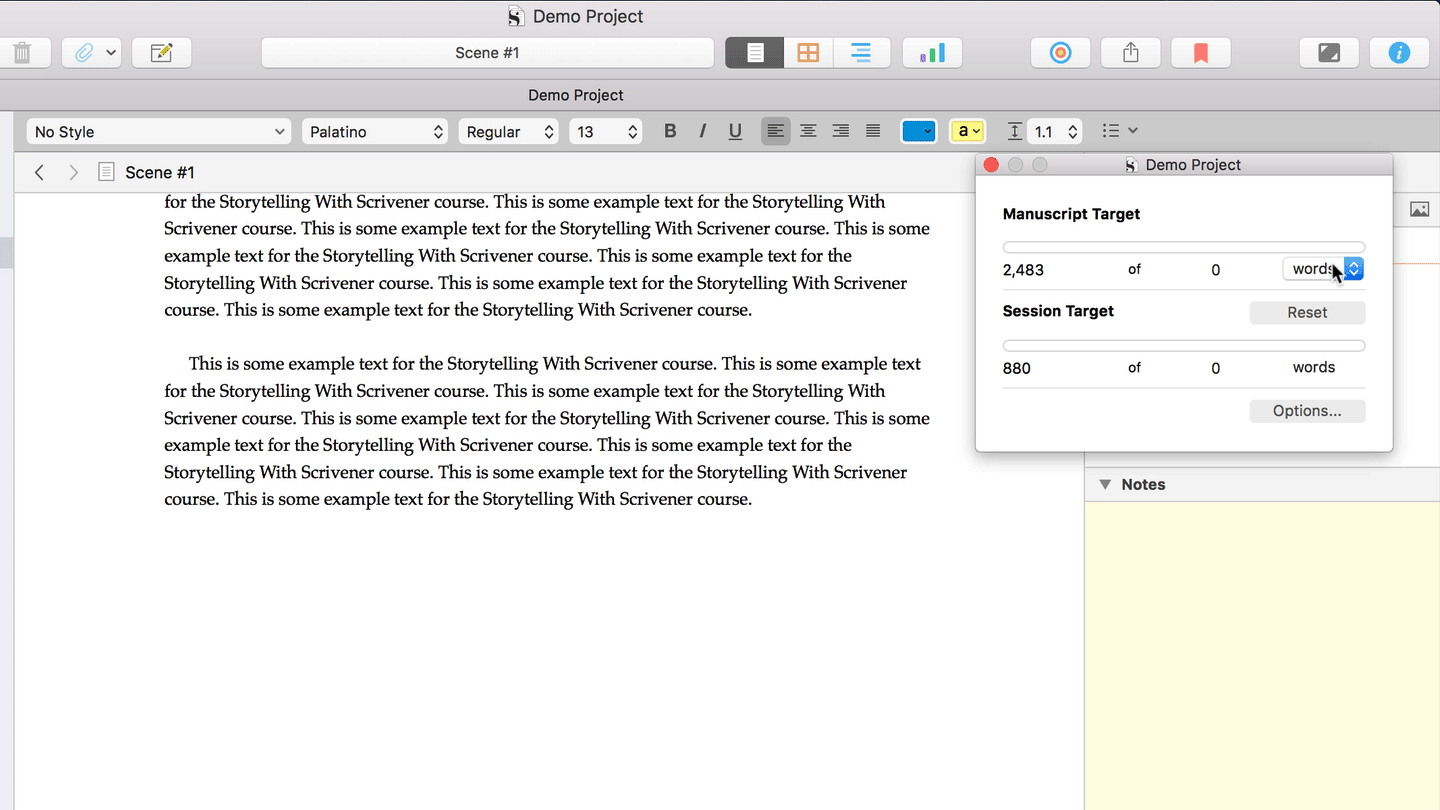Open the 1.1 line spacing stepper

1072,132
